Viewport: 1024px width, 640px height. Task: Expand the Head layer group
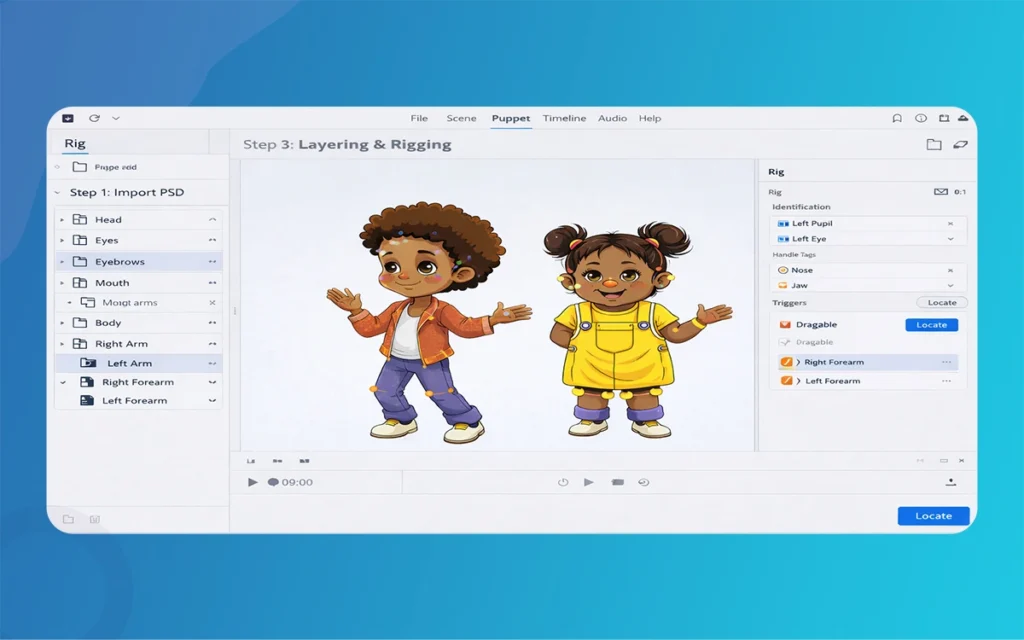point(62,220)
